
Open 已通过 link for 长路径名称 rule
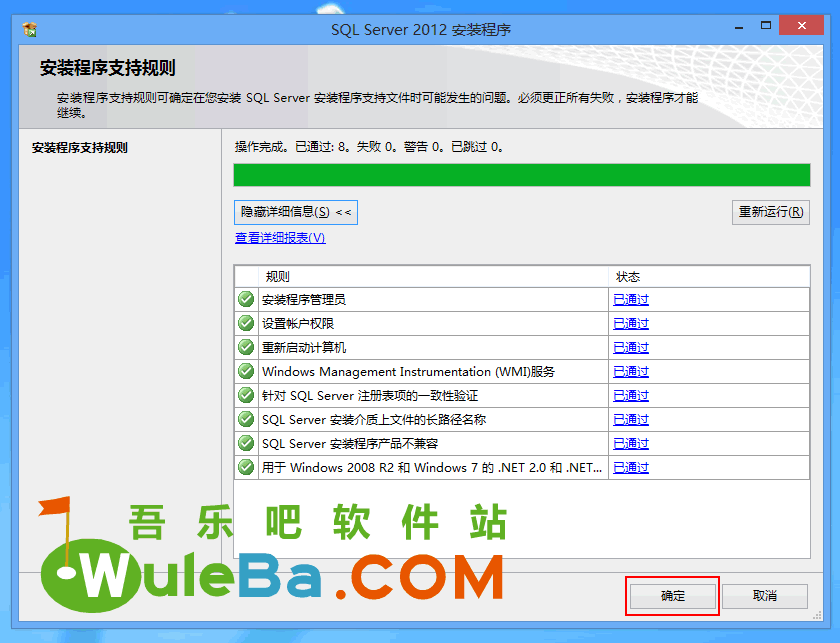click(631, 420)
